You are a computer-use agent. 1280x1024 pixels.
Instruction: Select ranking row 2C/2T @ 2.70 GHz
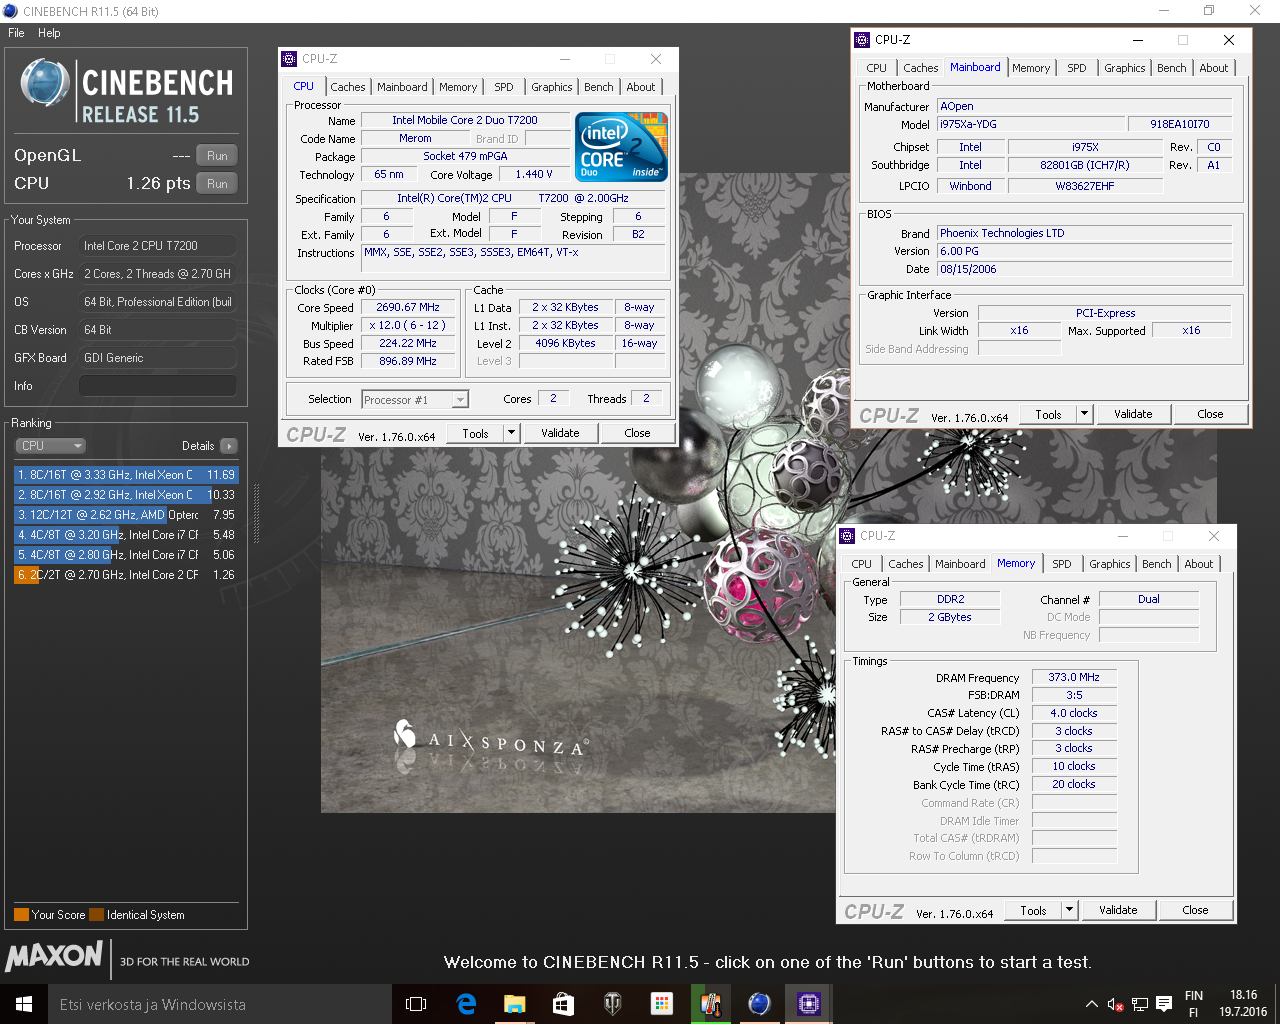[x=126, y=575]
